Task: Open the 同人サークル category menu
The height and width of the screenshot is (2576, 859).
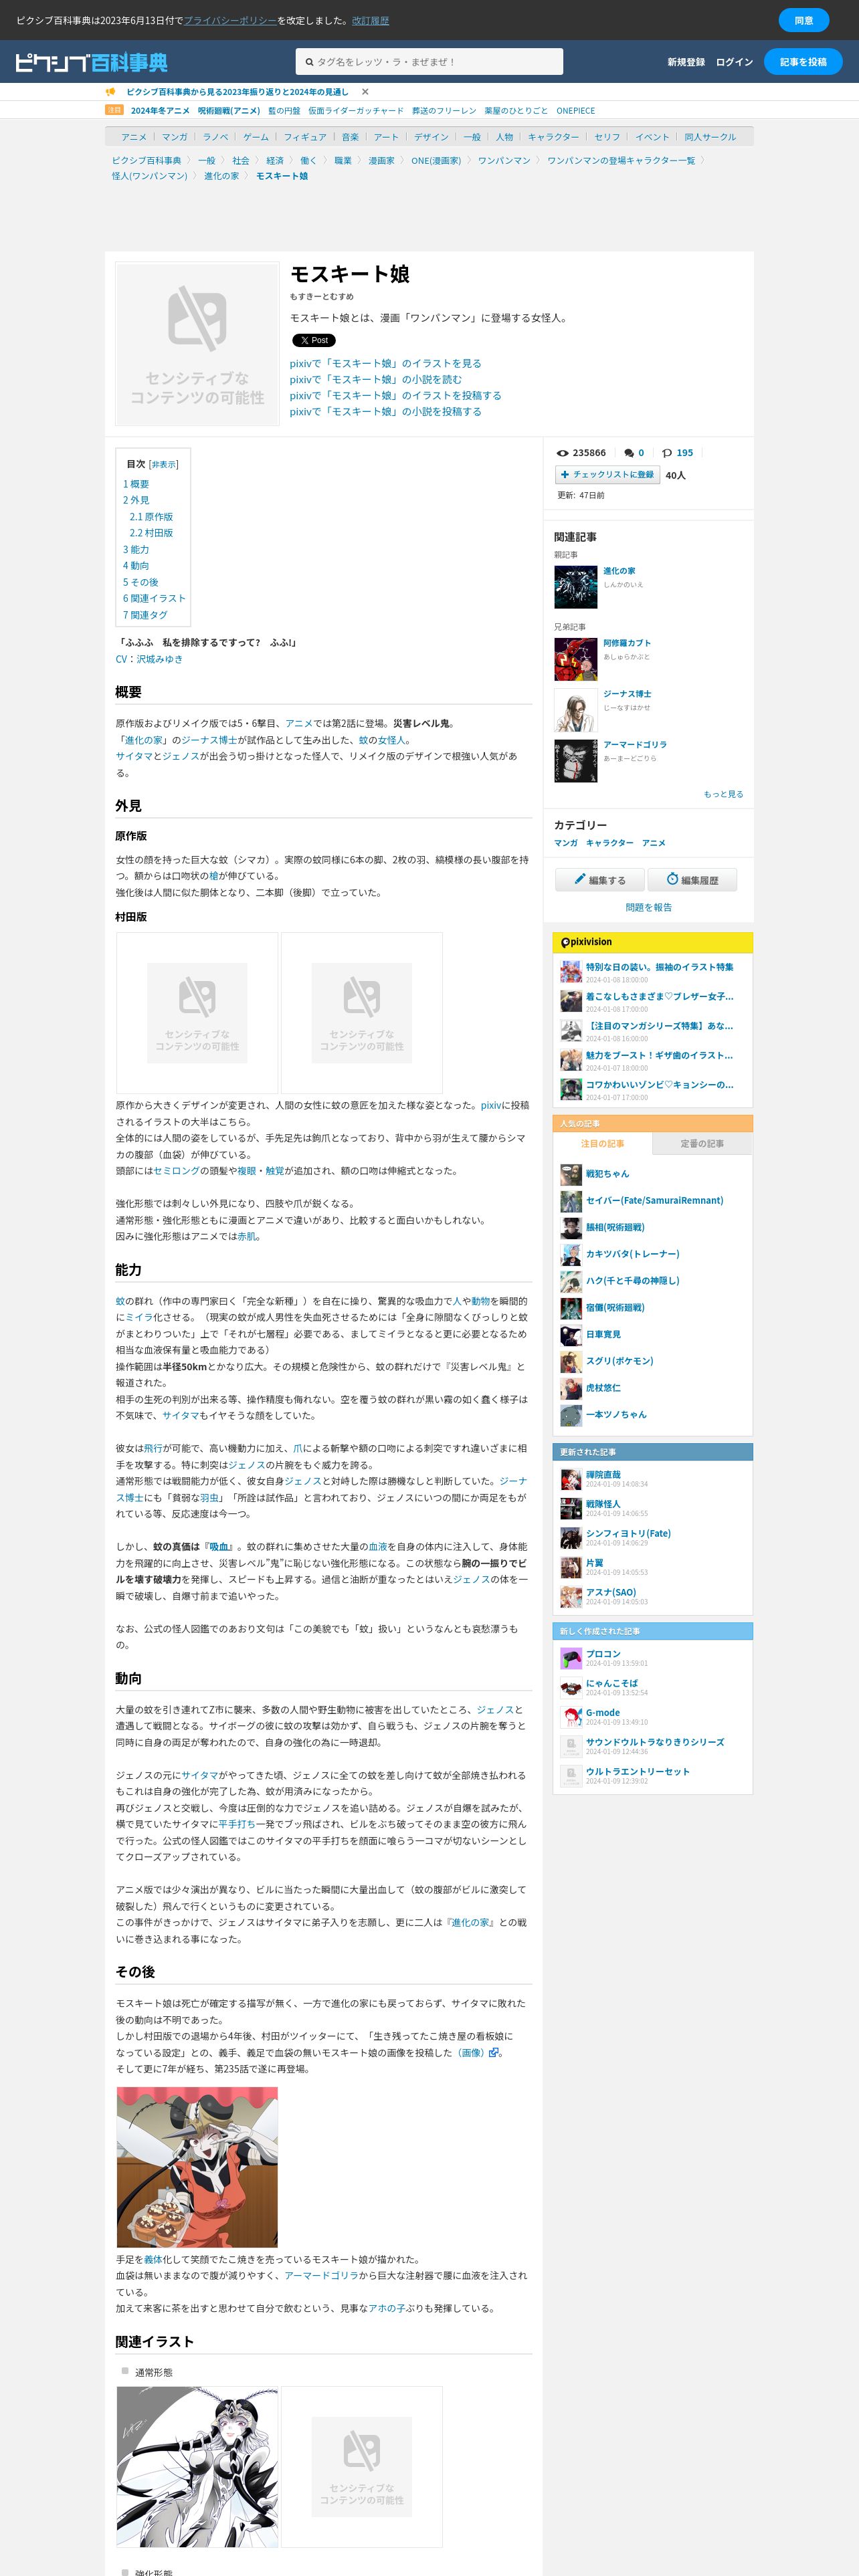Action: tap(710, 137)
